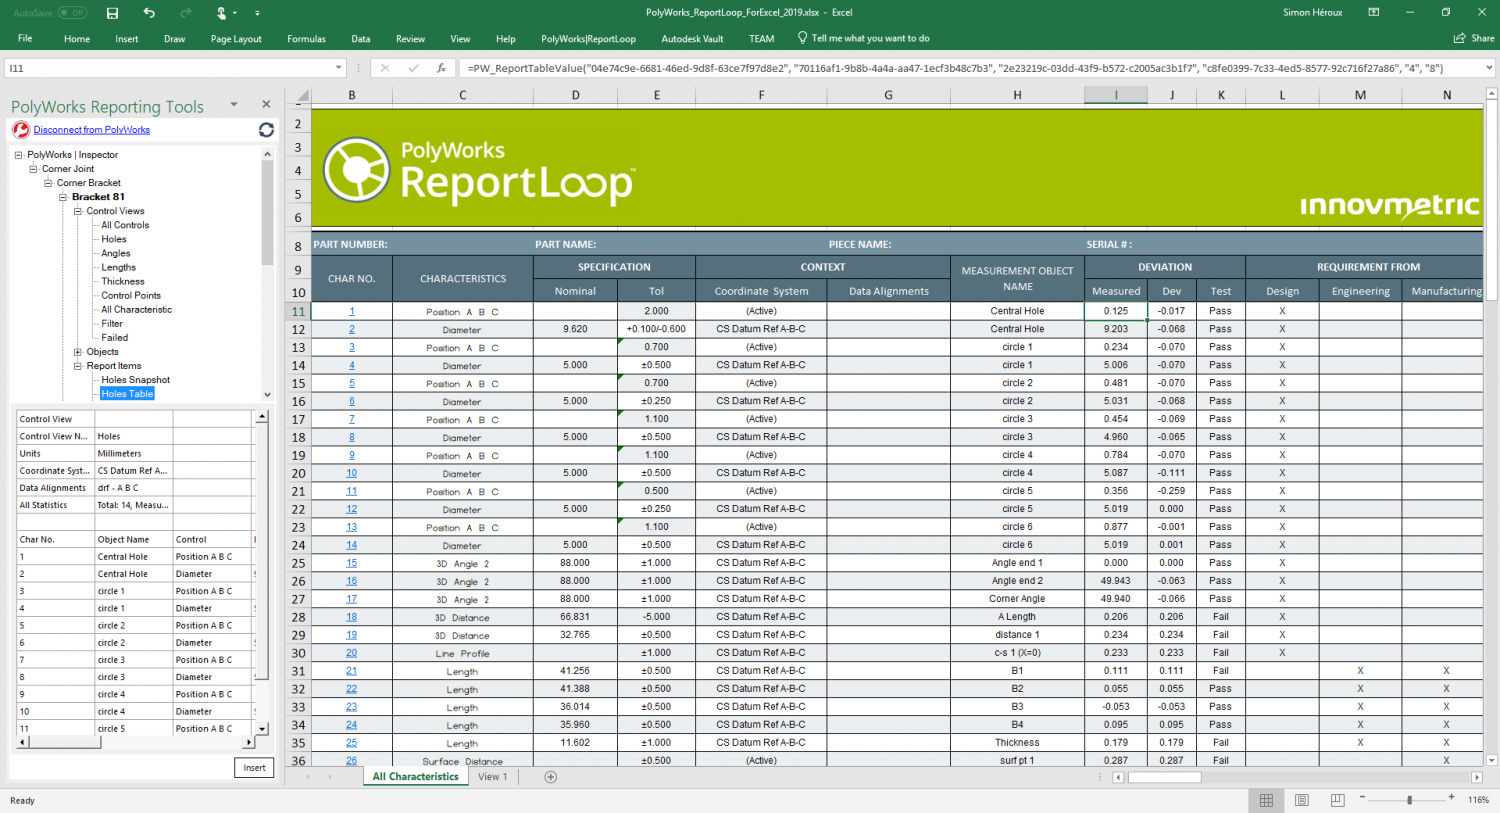
Task: Click in the formula bar text
Action: (x=968, y=68)
